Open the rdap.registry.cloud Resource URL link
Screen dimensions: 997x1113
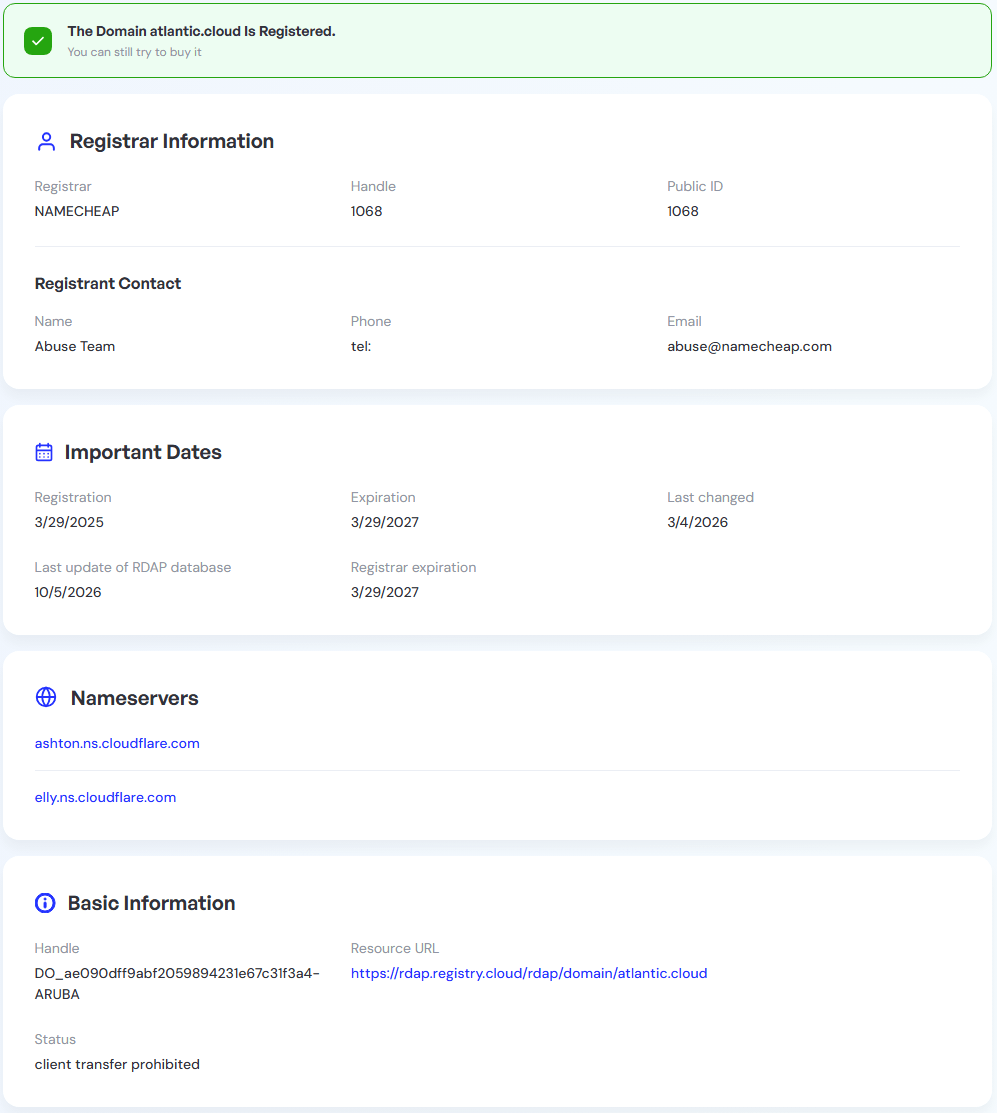coord(529,973)
